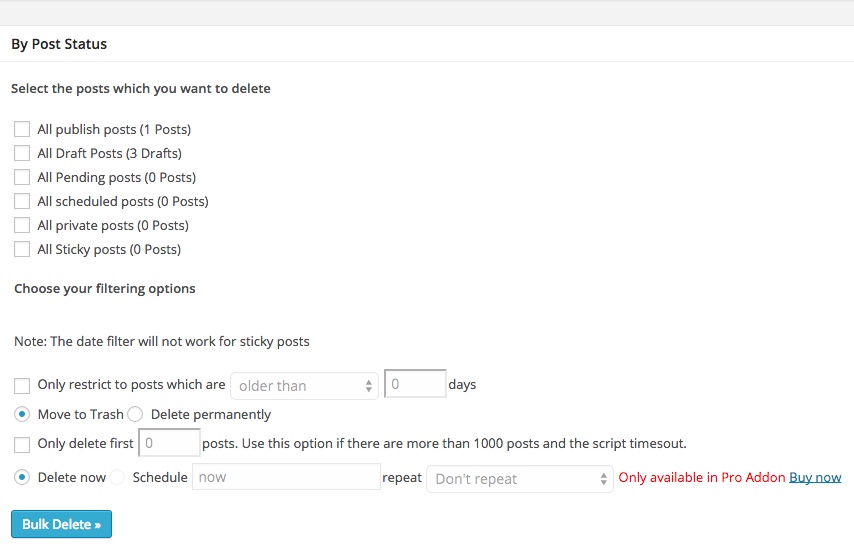
Task: Select the All private posts checkbox
Action: 22,225
